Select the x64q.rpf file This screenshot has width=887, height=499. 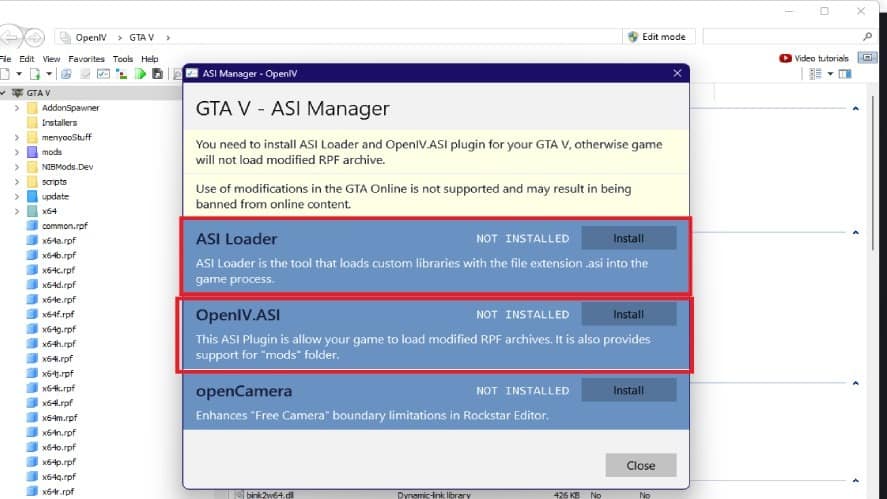tap(59, 477)
